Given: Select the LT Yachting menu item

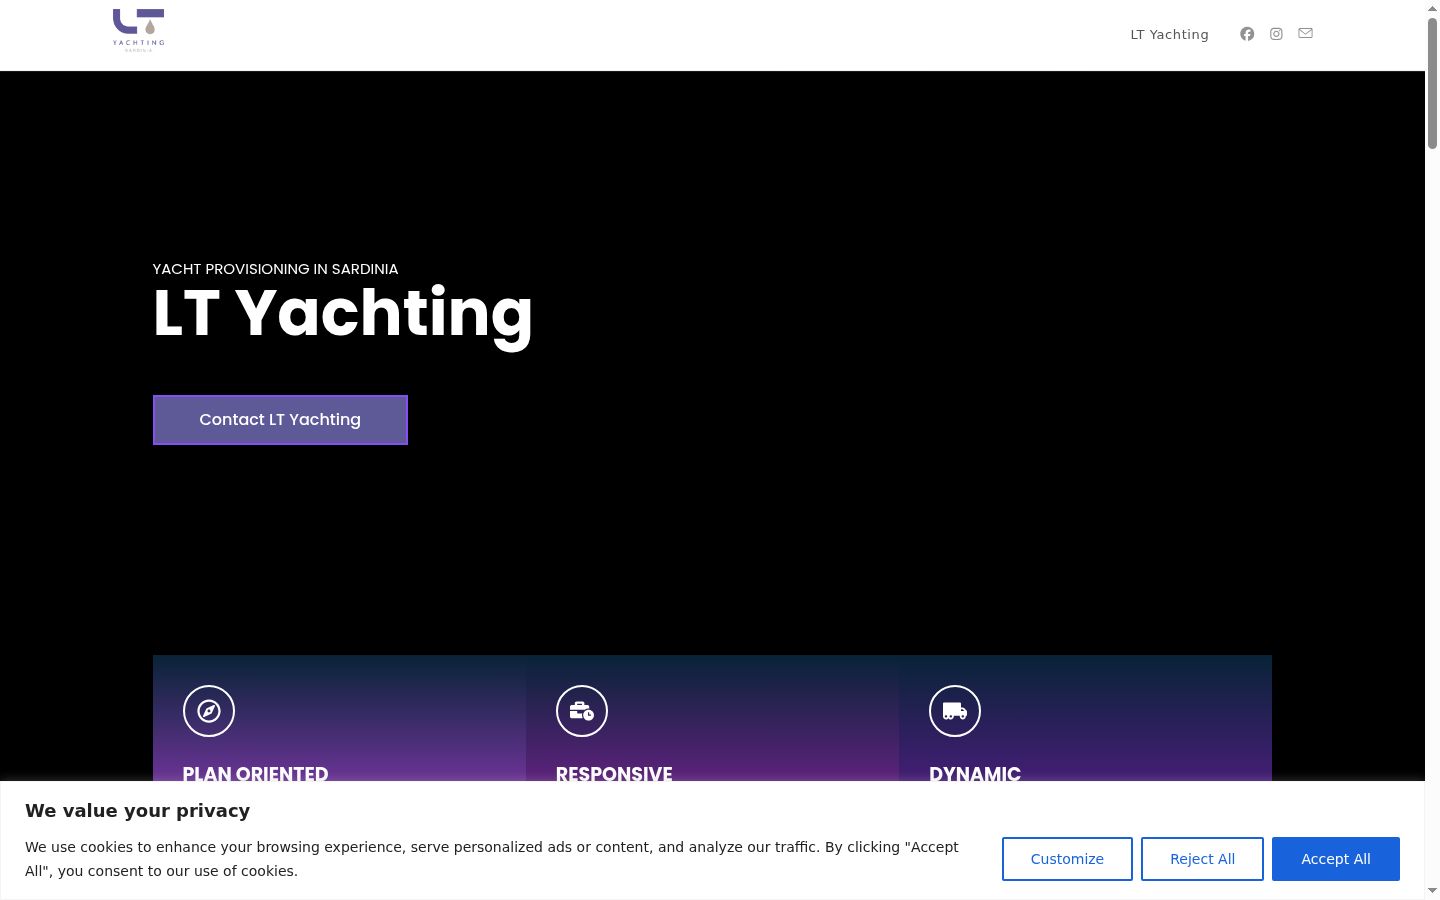Looking at the screenshot, I should tap(1169, 34).
